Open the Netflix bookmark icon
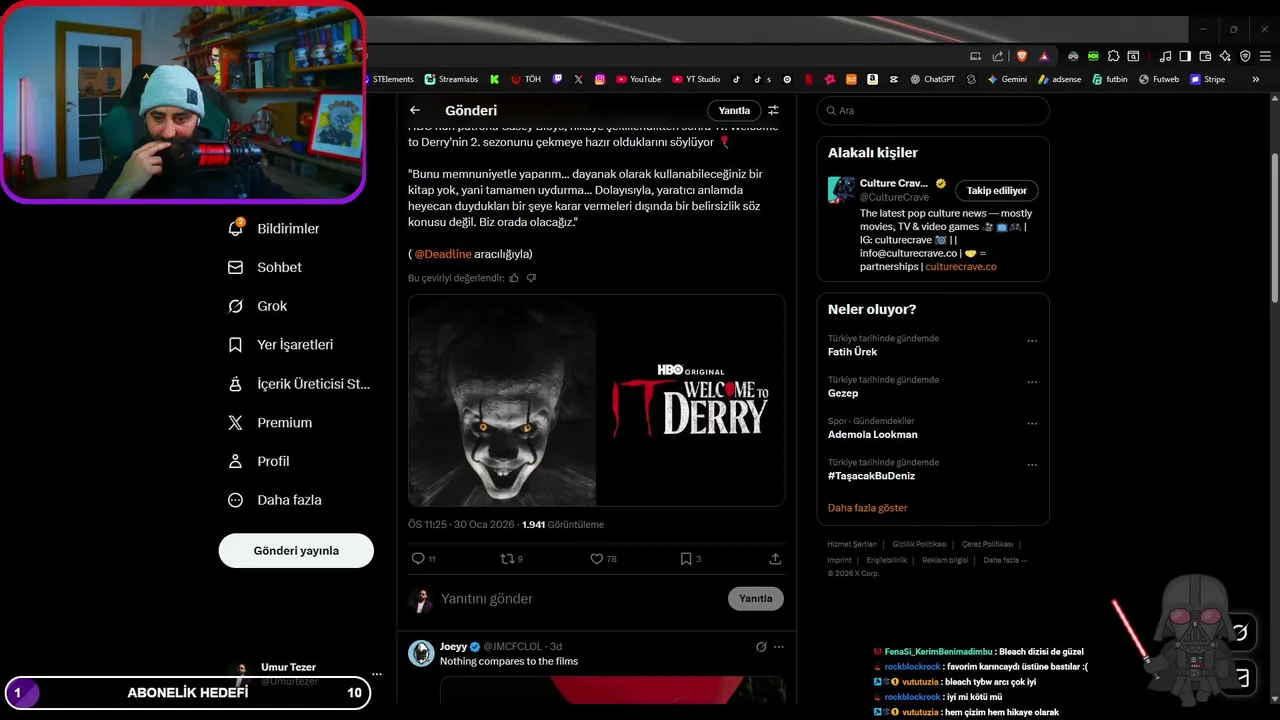 click(809, 79)
